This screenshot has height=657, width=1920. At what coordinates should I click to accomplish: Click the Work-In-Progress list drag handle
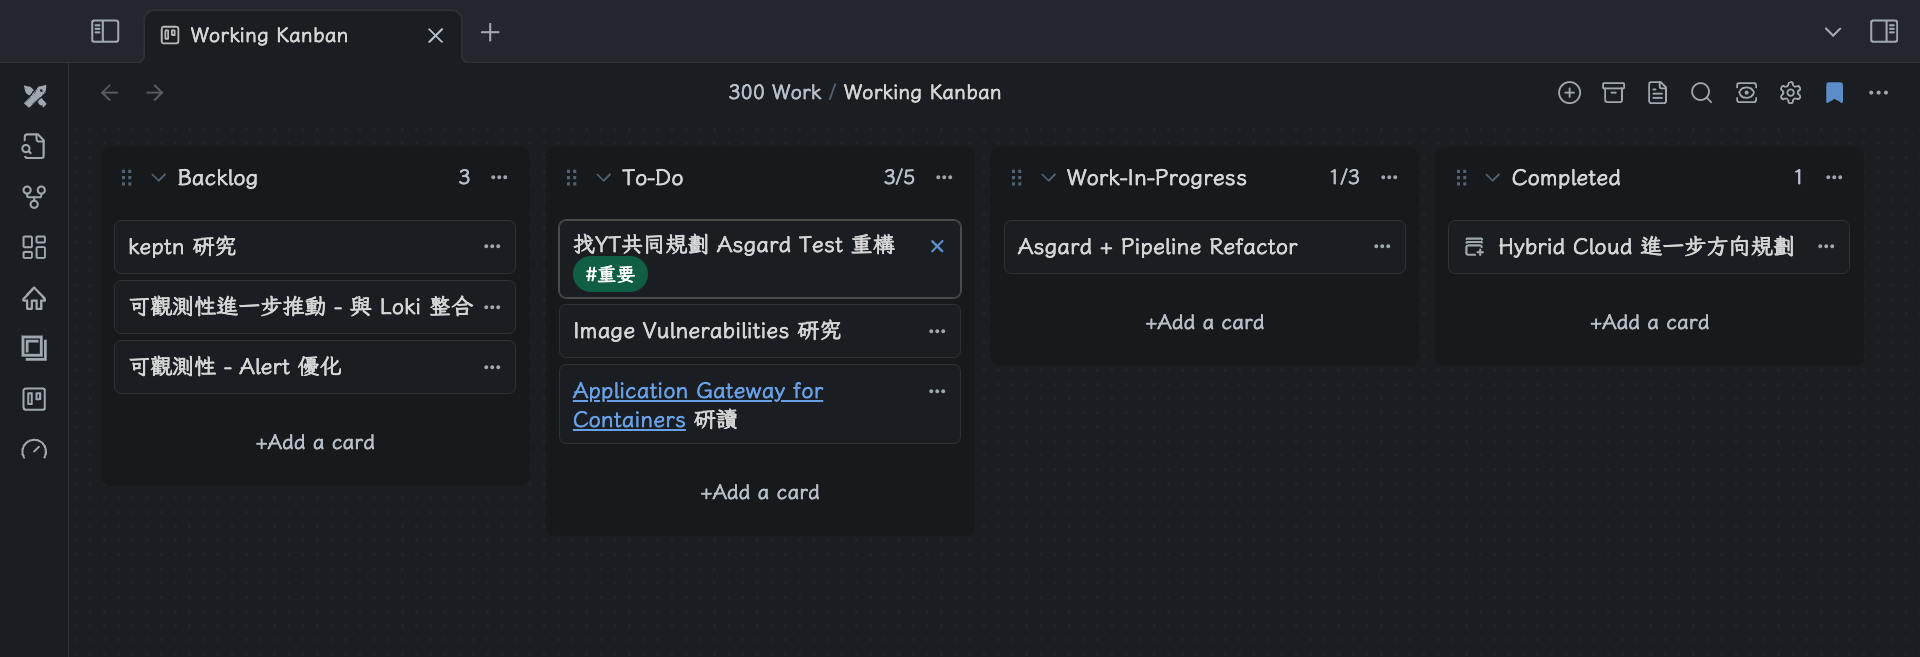click(1017, 178)
